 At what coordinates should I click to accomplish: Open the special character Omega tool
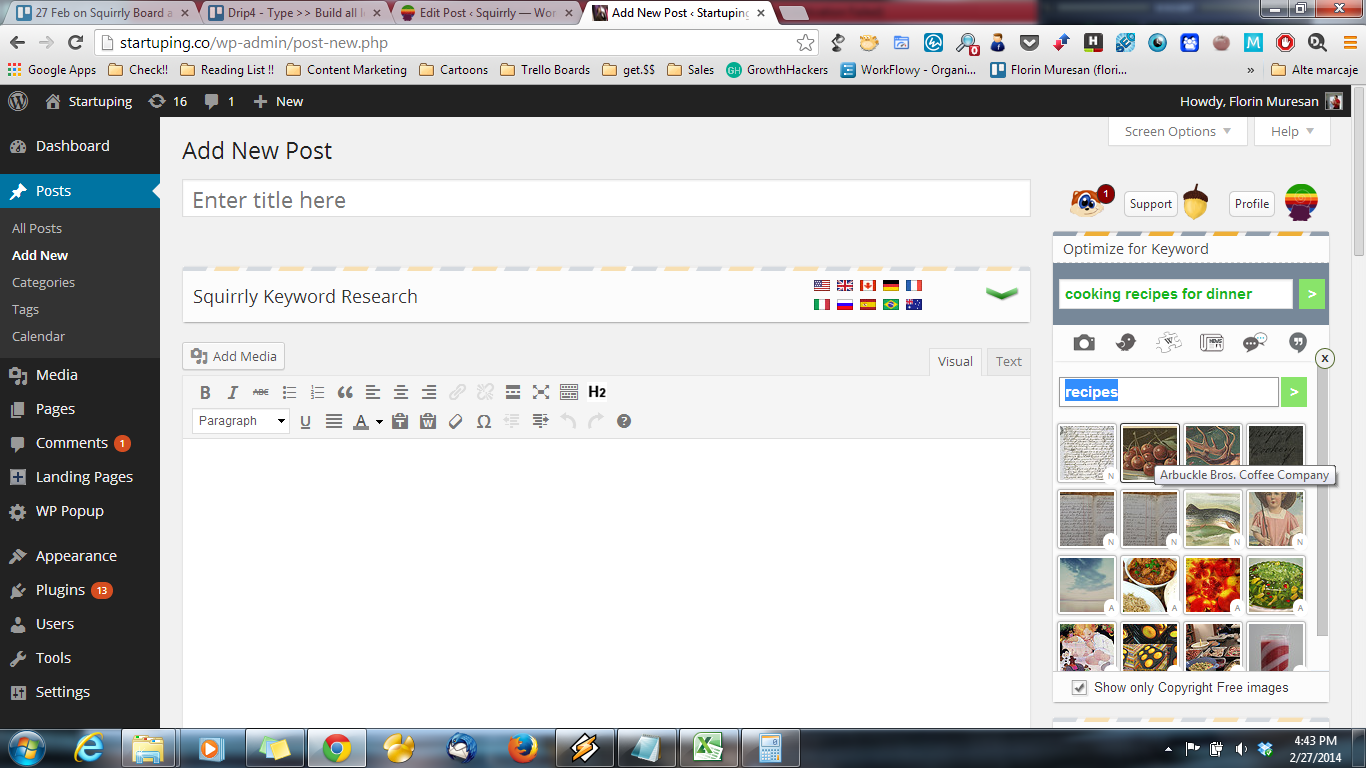pos(484,421)
